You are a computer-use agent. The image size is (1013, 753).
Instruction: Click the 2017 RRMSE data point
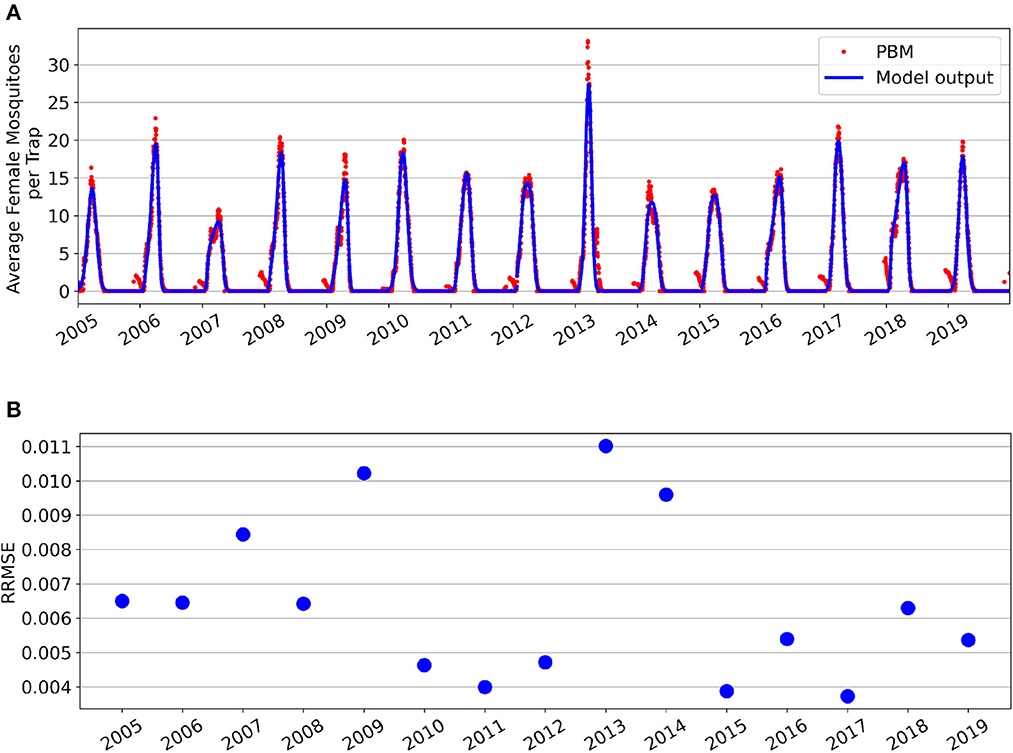point(848,696)
